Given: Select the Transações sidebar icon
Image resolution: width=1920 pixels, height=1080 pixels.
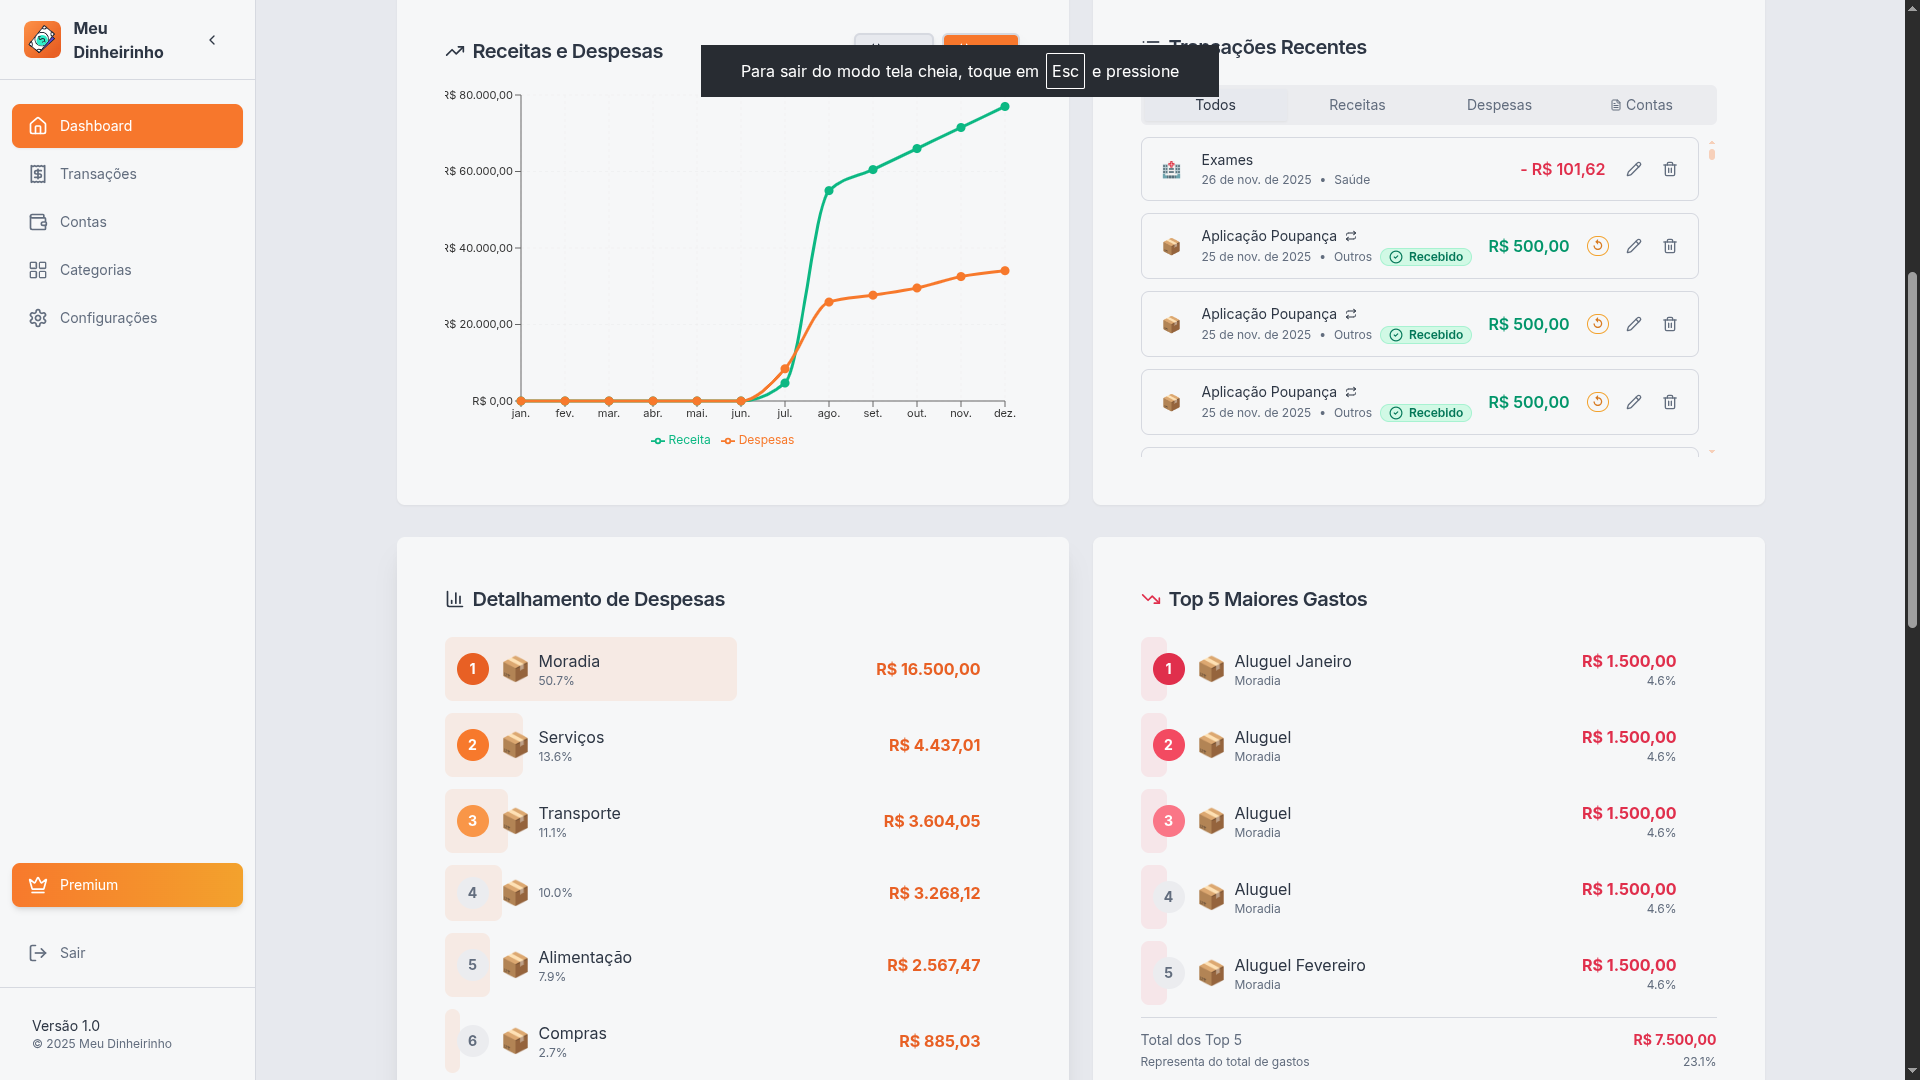Looking at the screenshot, I should coord(38,174).
